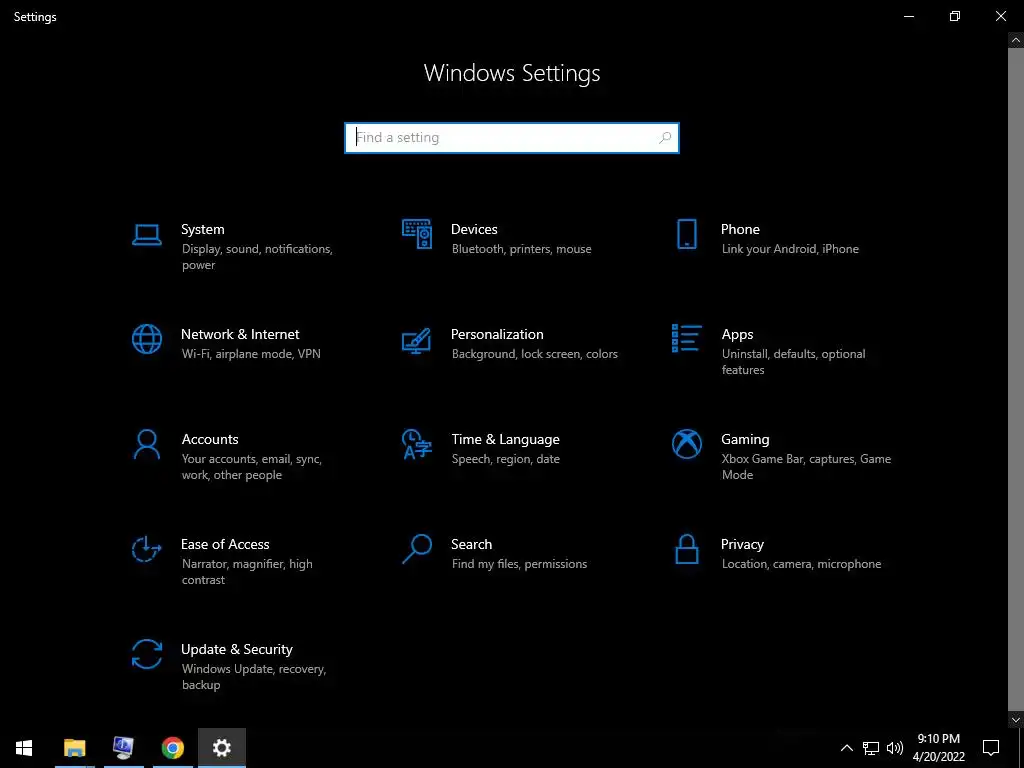Close the Settings window
The image size is (1024, 768).
click(1001, 16)
